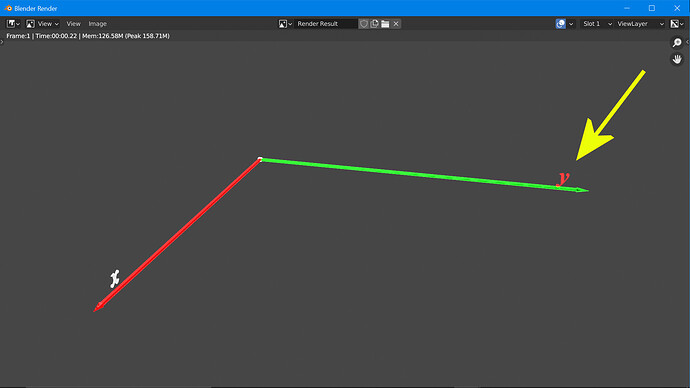Open the editor type selector
Image resolution: width=690 pixels, height=388 pixels.
(x=13, y=24)
